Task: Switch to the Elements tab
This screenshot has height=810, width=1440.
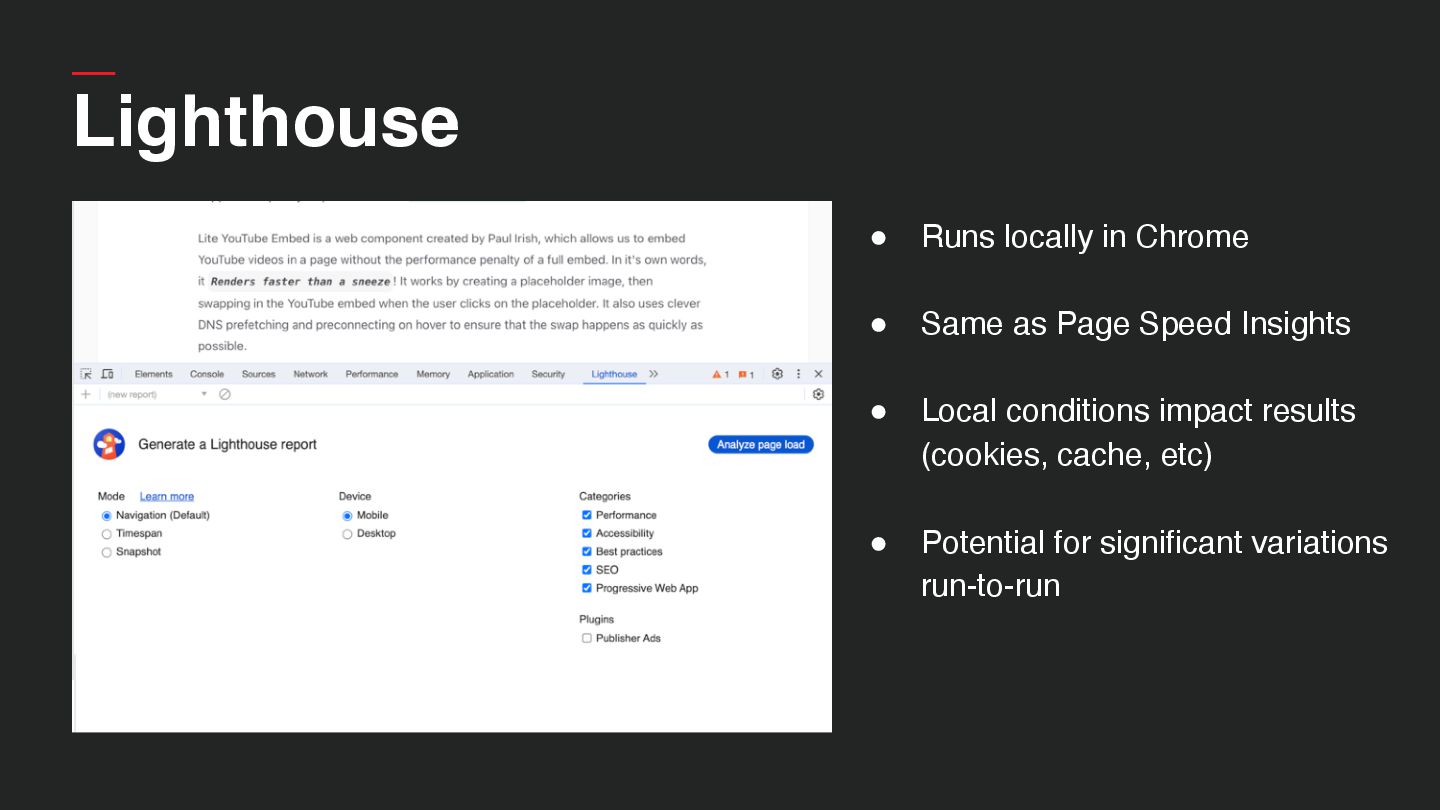Action: coord(153,374)
